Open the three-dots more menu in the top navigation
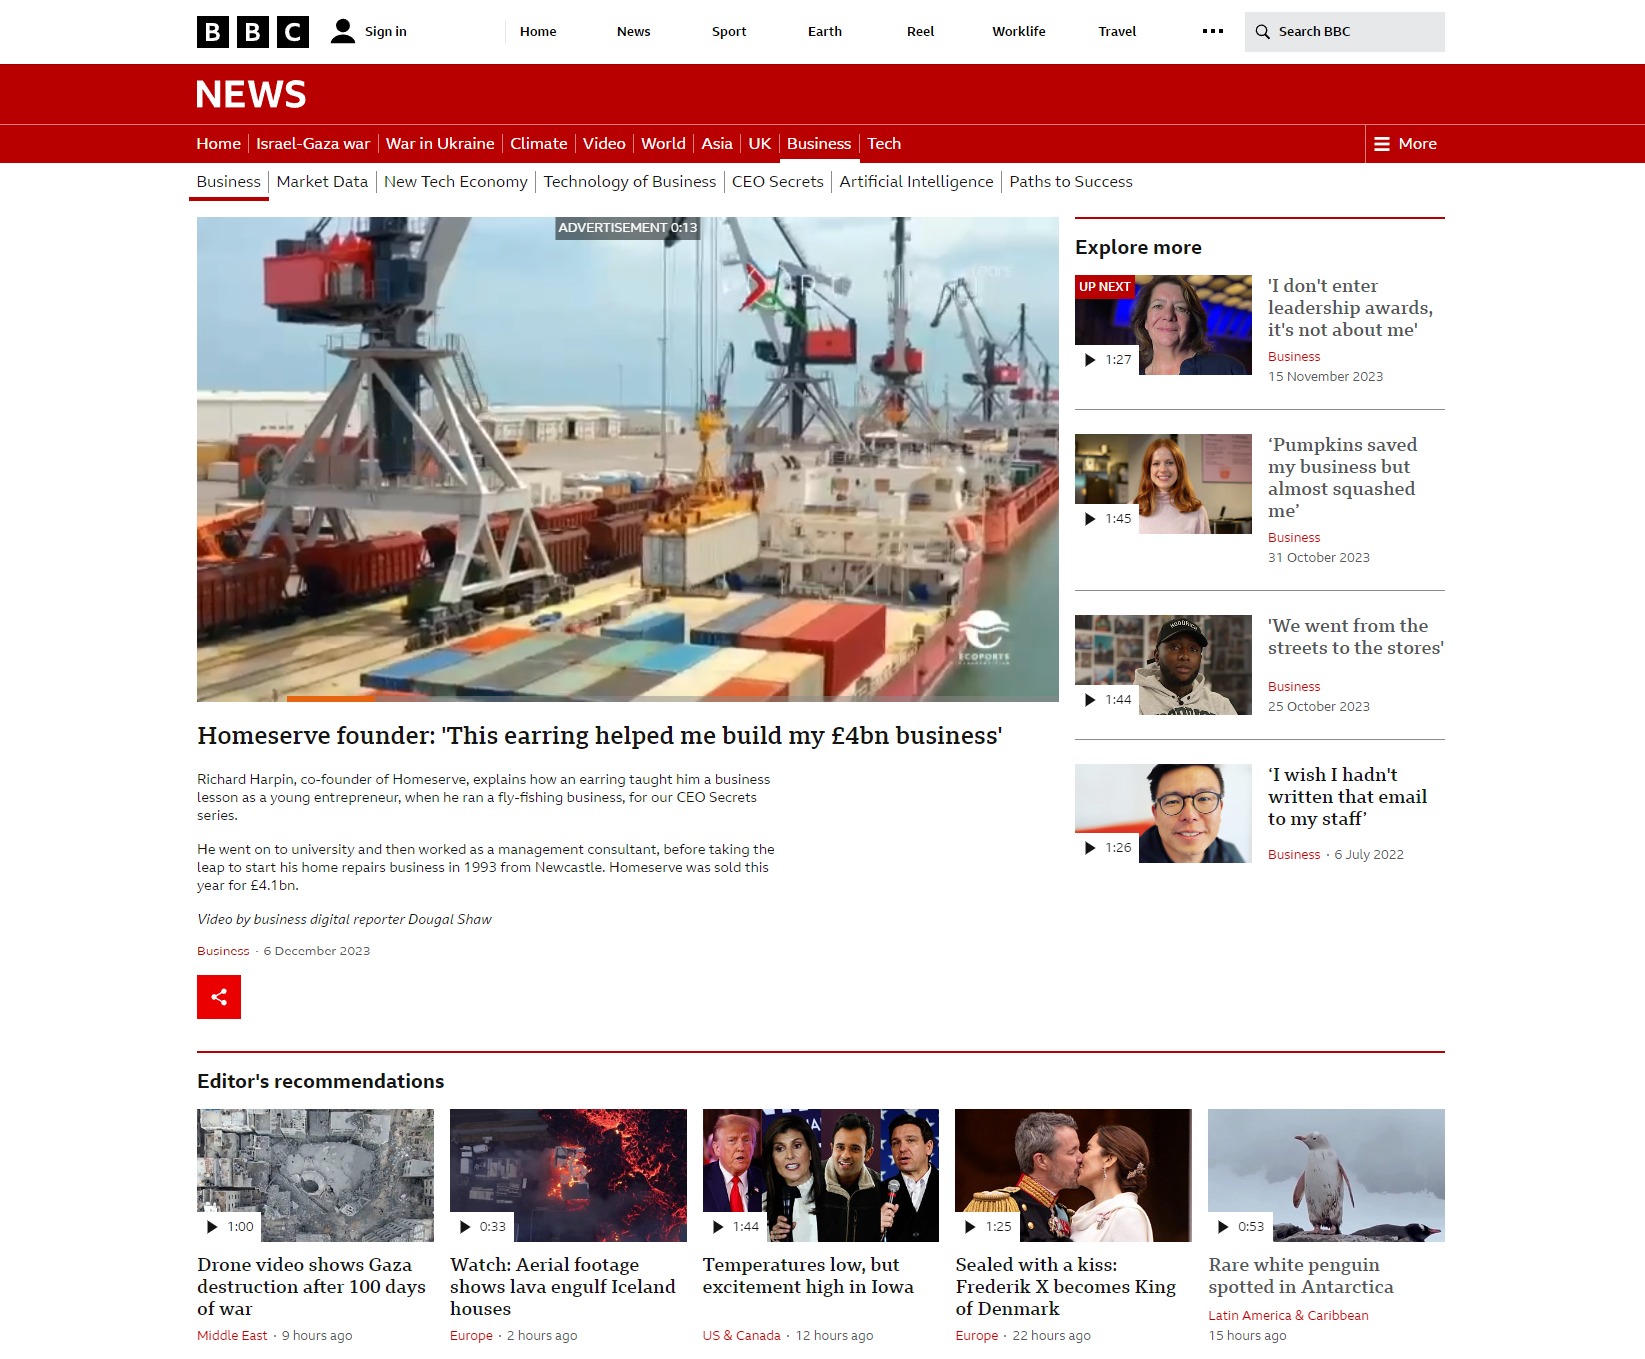 pyautogui.click(x=1212, y=31)
